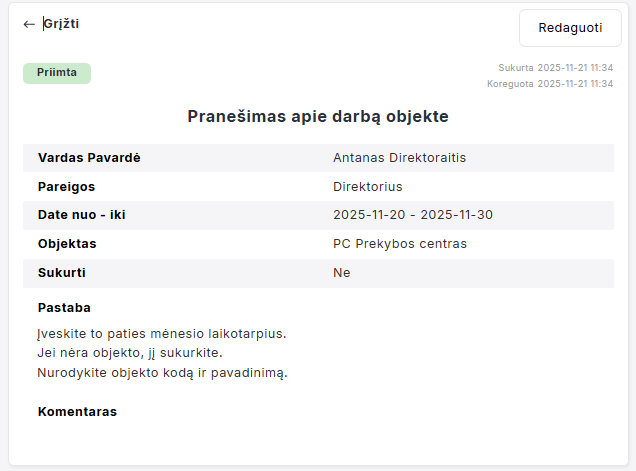Go back via the Grįžti link
The height and width of the screenshot is (471, 636).
coord(61,24)
